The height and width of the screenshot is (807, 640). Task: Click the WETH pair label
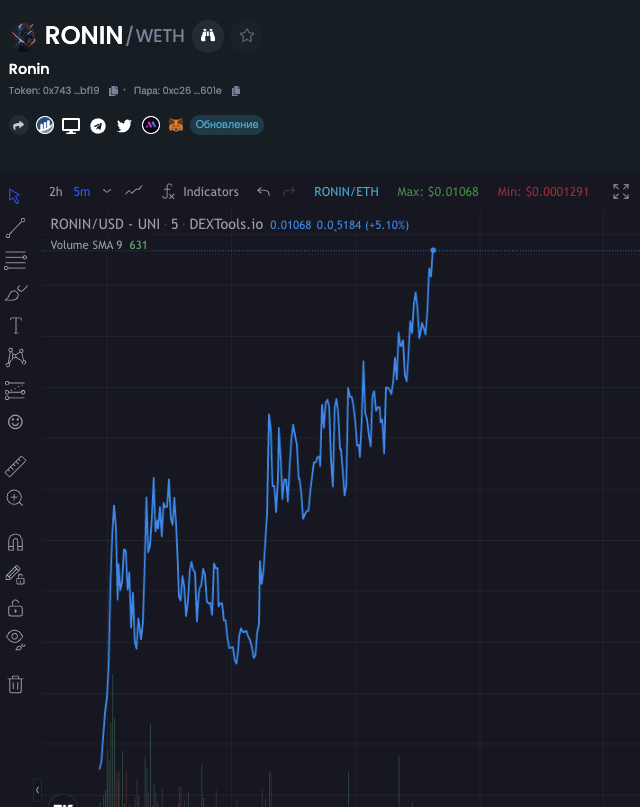pos(160,36)
